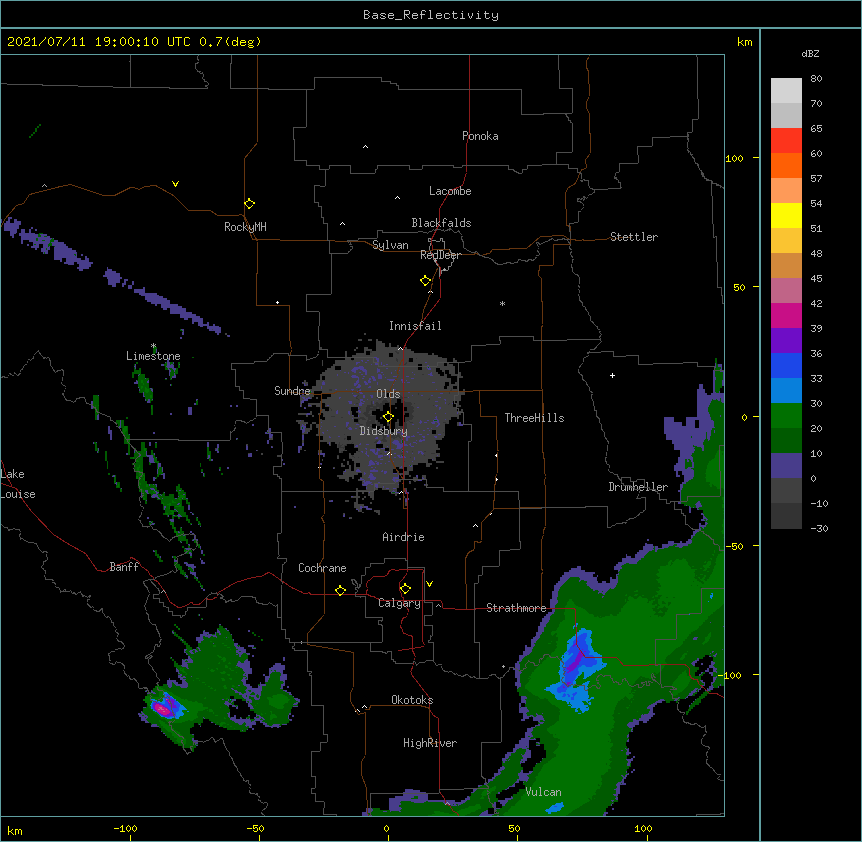862x842 pixels.
Task: Click the blue 36-33 dBZ legend swatch
Action: coord(786,365)
